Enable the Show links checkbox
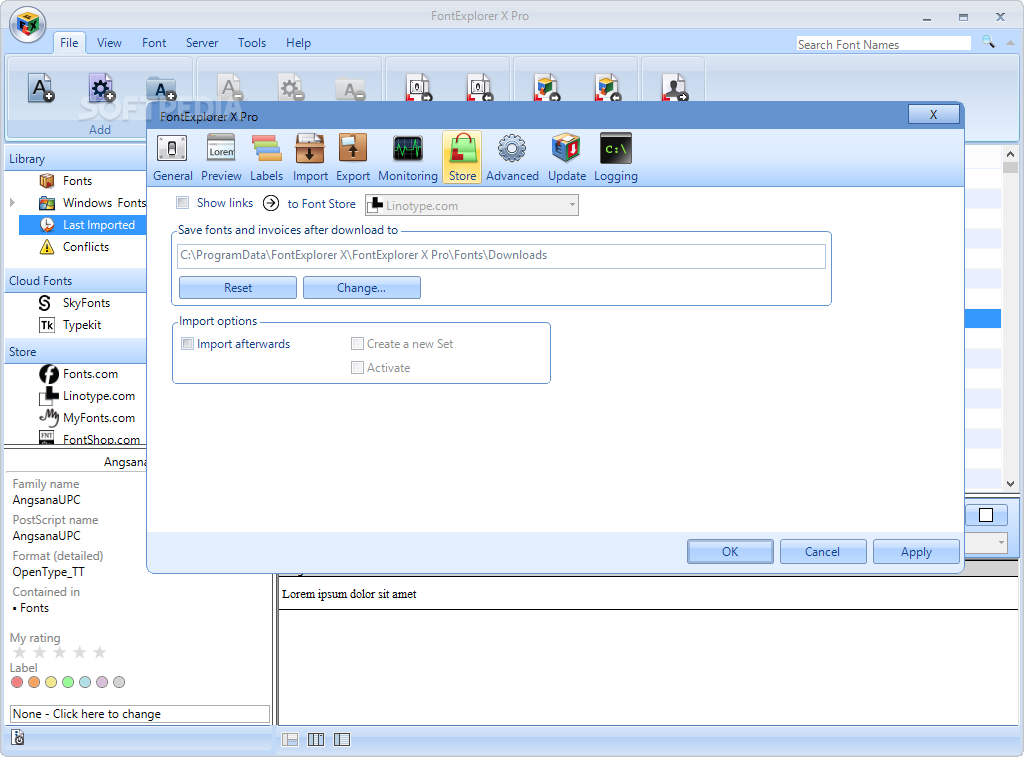The image size is (1024, 757). [x=183, y=202]
